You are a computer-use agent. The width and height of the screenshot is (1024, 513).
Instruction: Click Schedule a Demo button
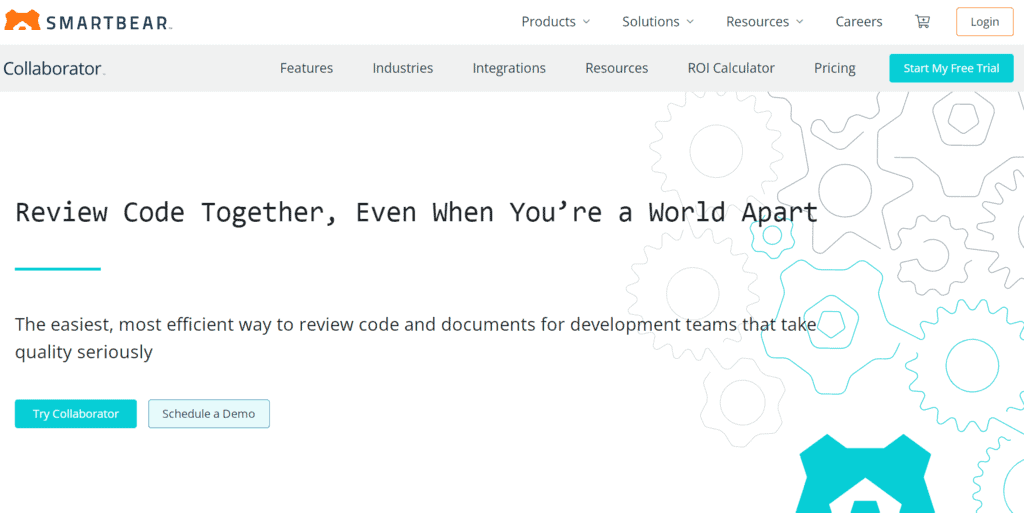(209, 414)
